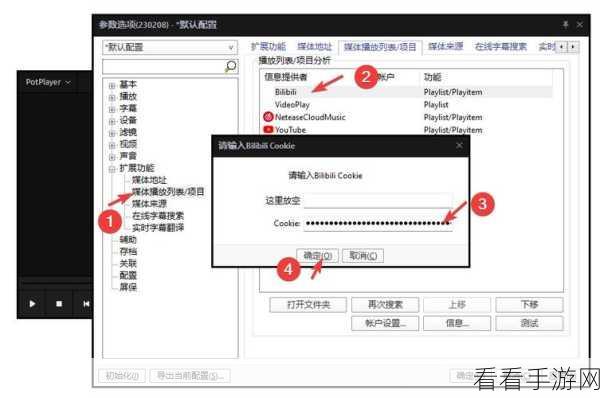Screen dimensions: 600x398
Task: Click the 信息 button
Action: tap(457, 323)
